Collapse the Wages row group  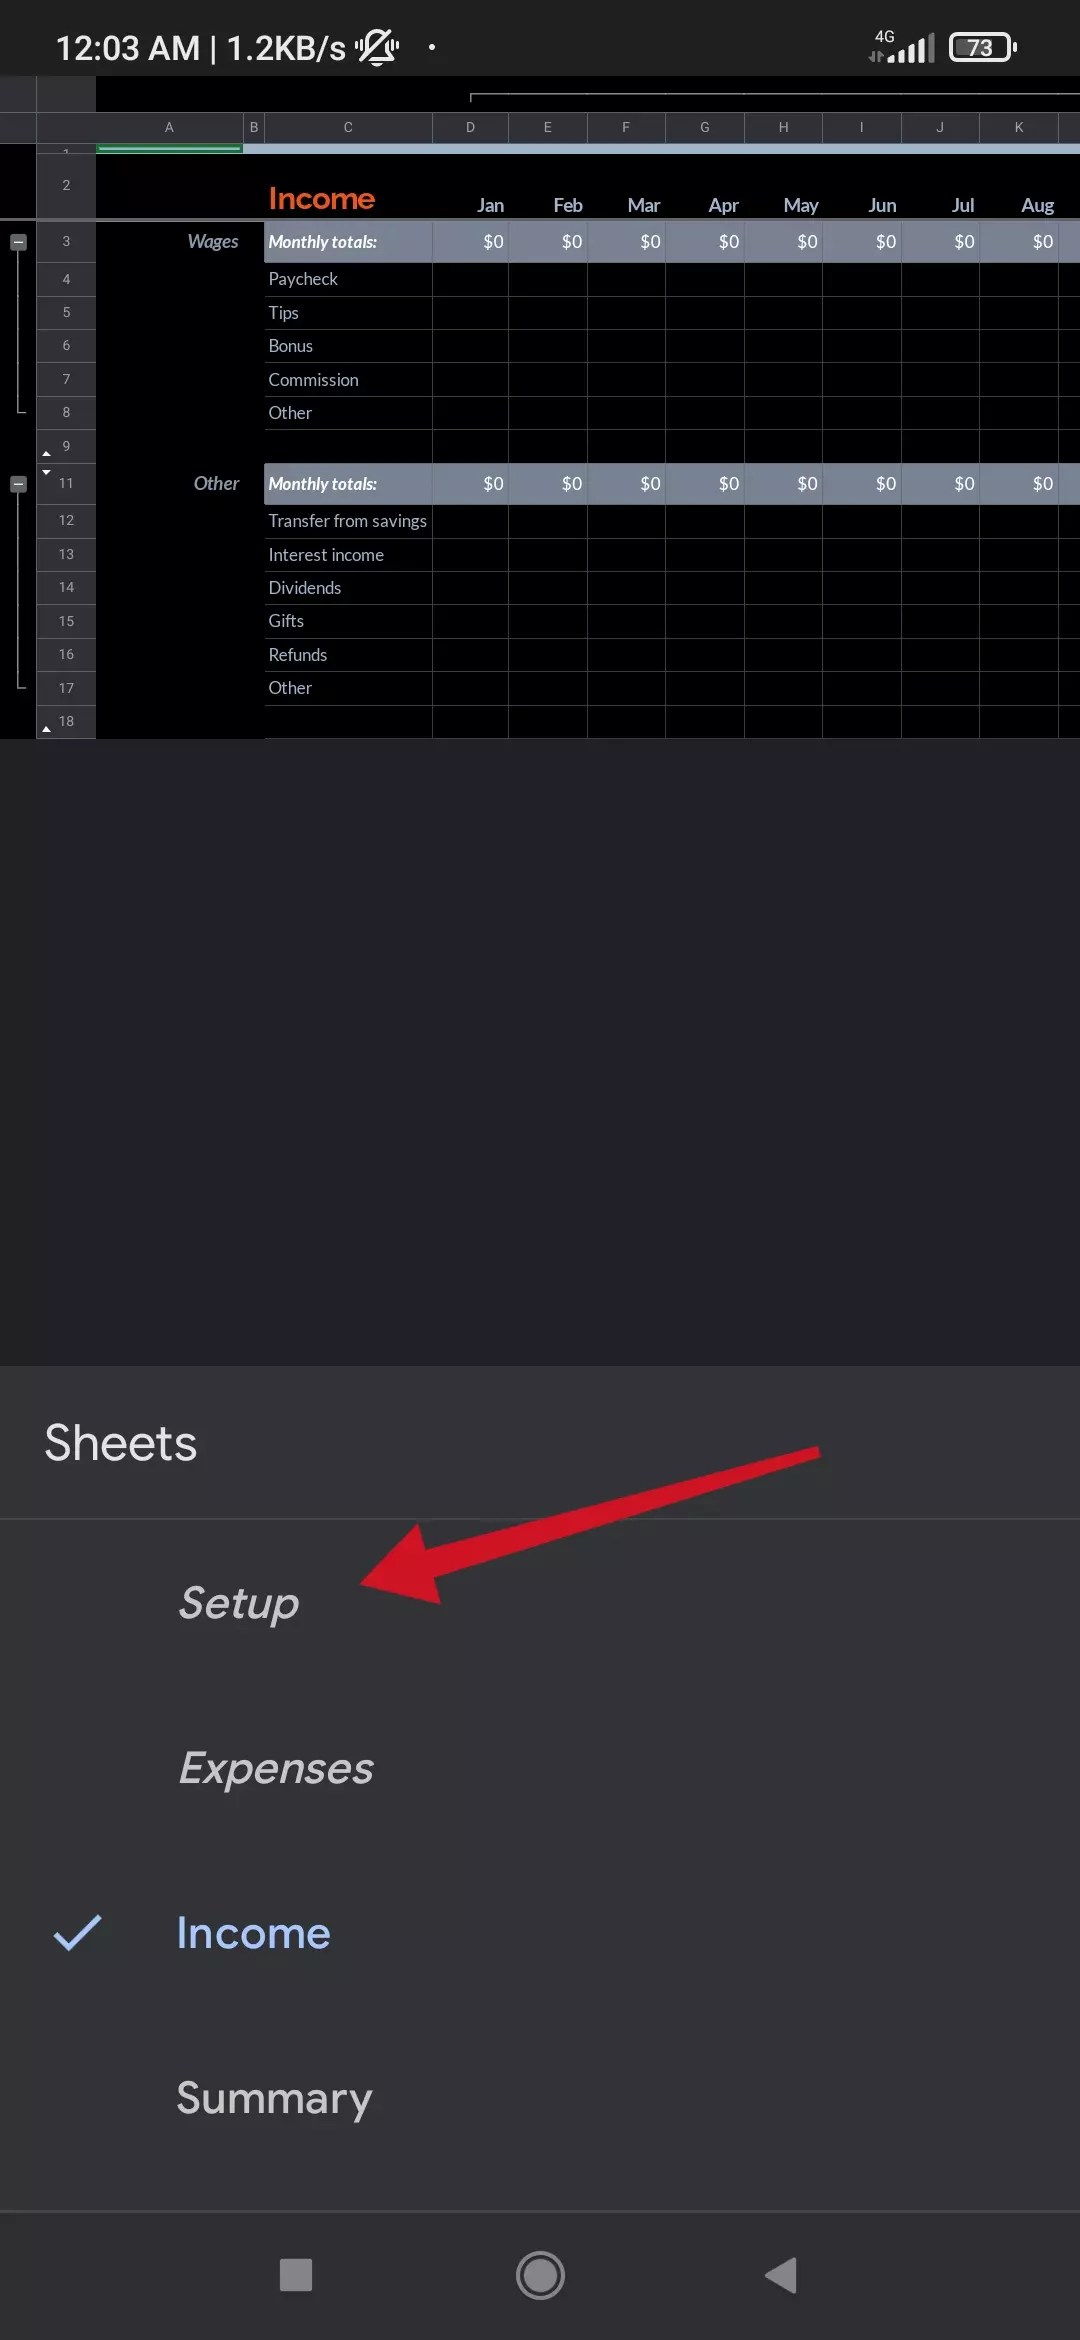click(x=18, y=241)
